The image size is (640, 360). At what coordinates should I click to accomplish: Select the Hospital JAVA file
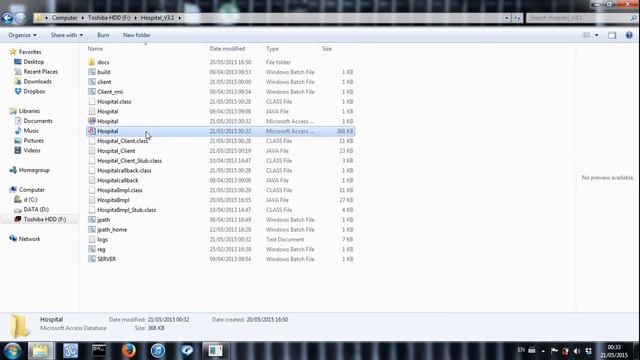pos(108,111)
